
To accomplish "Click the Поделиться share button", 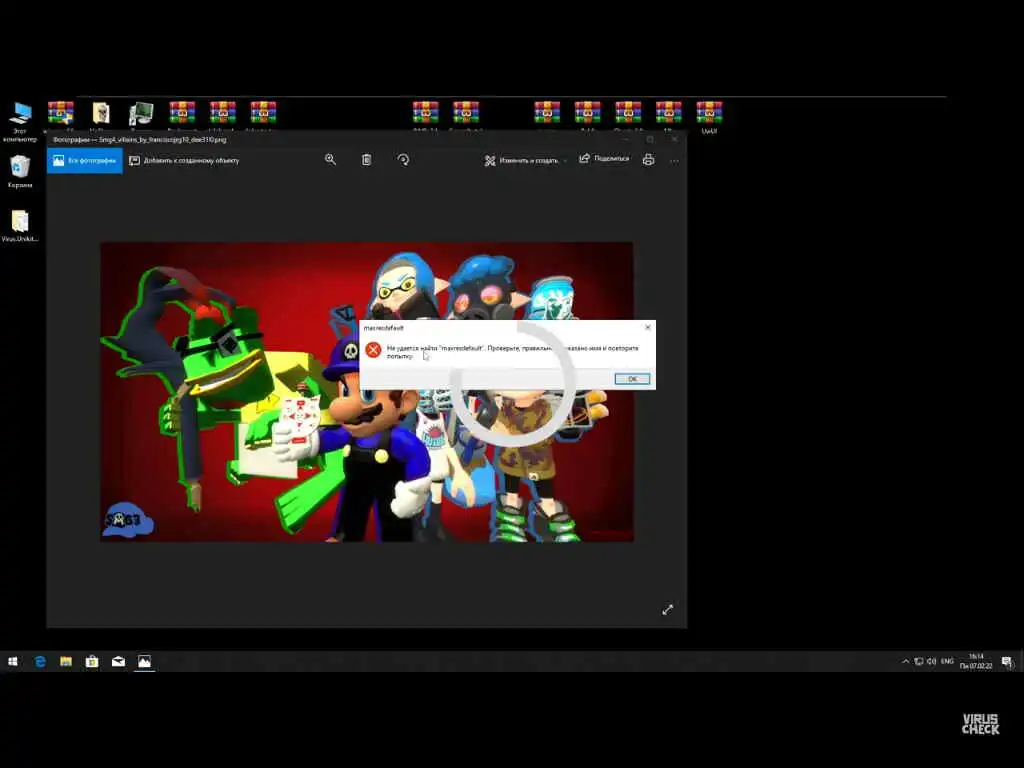I will [x=604, y=159].
